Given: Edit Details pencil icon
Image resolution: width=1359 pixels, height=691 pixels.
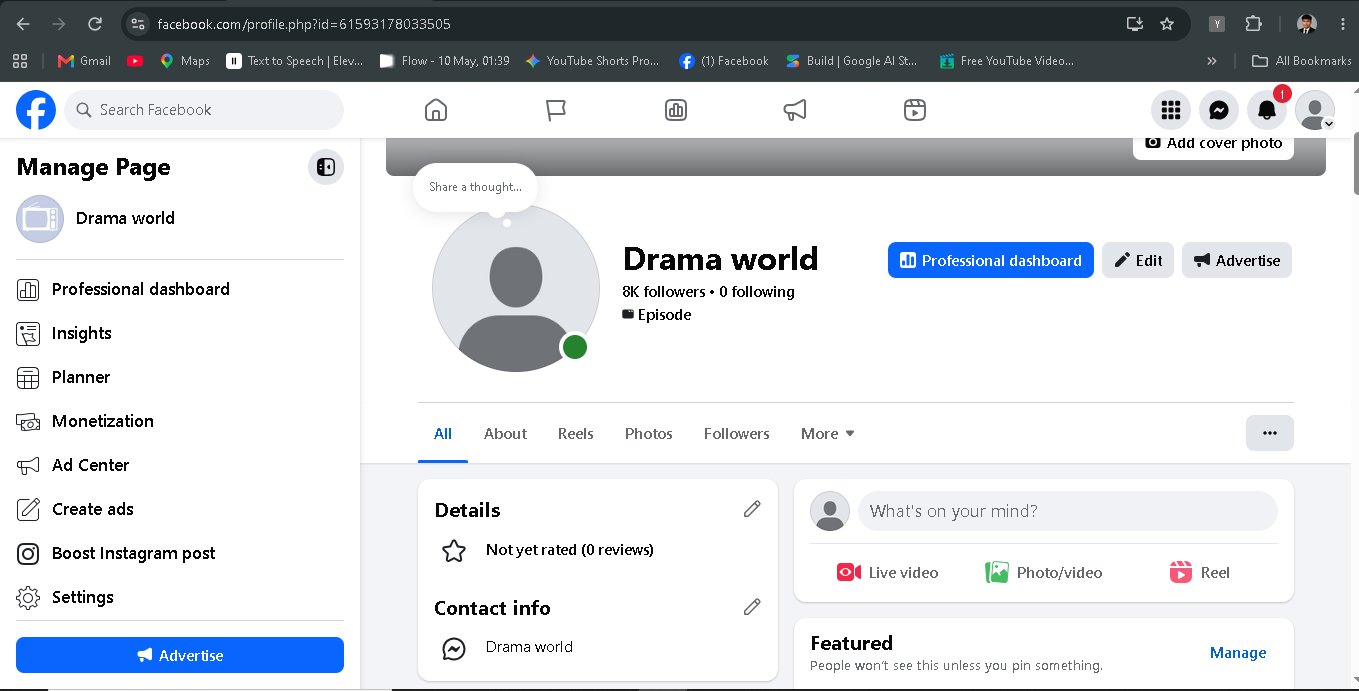Looking at the screenshot, I should pos(752,509).
